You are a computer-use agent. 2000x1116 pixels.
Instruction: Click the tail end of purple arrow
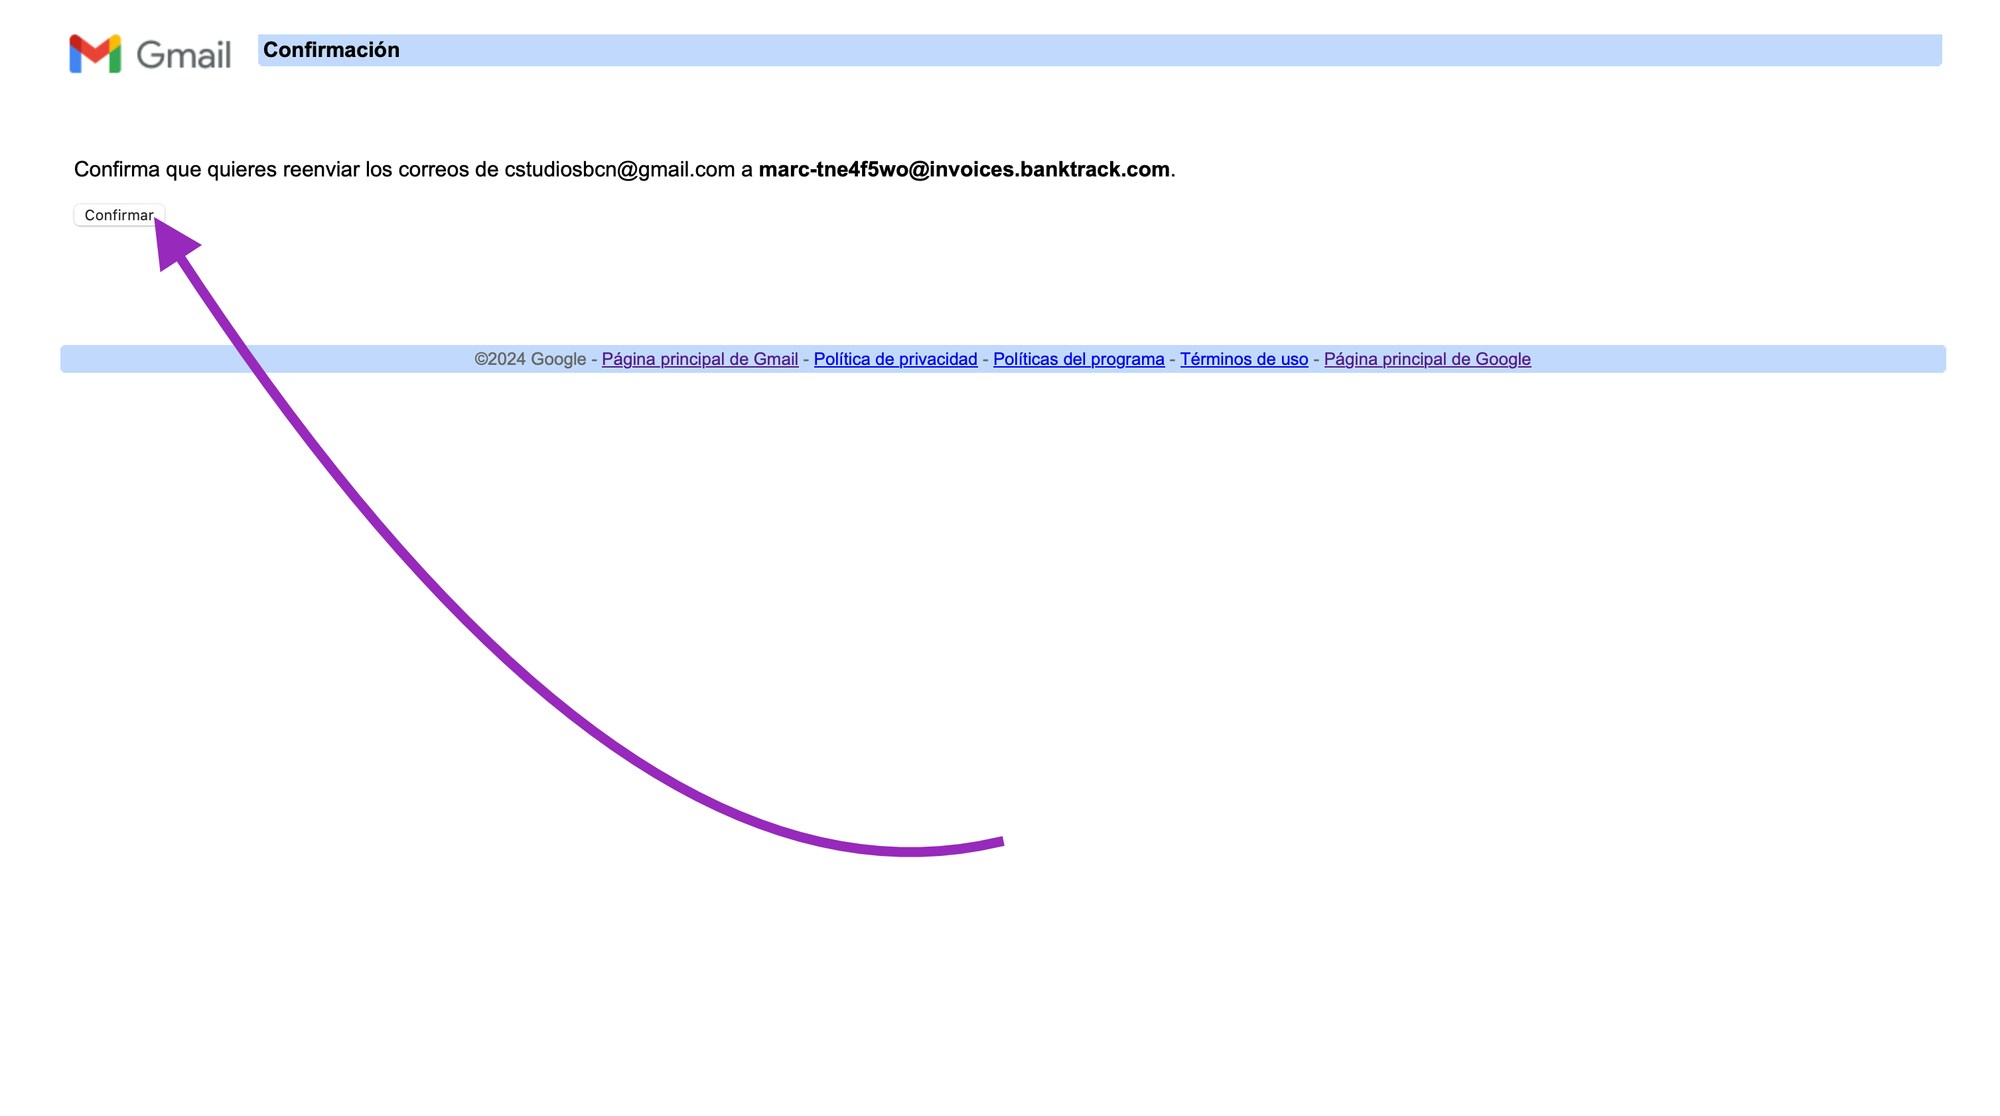point(997,843)
